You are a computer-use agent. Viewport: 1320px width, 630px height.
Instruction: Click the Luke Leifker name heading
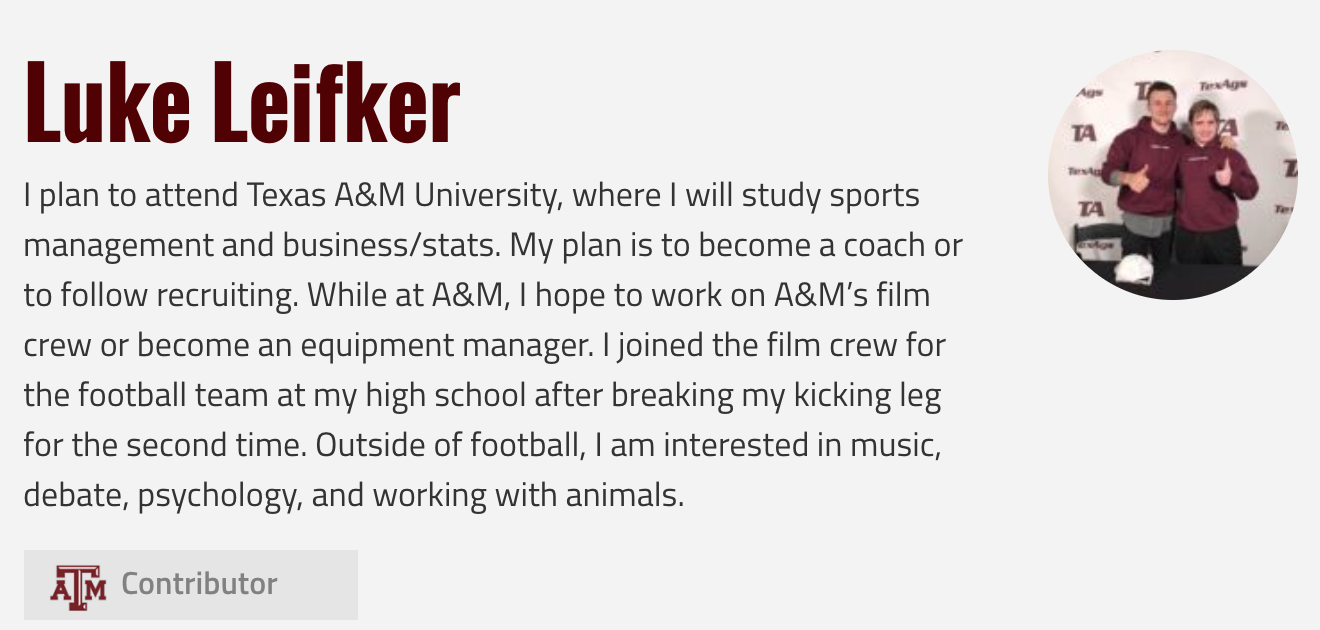coord(241,104)
